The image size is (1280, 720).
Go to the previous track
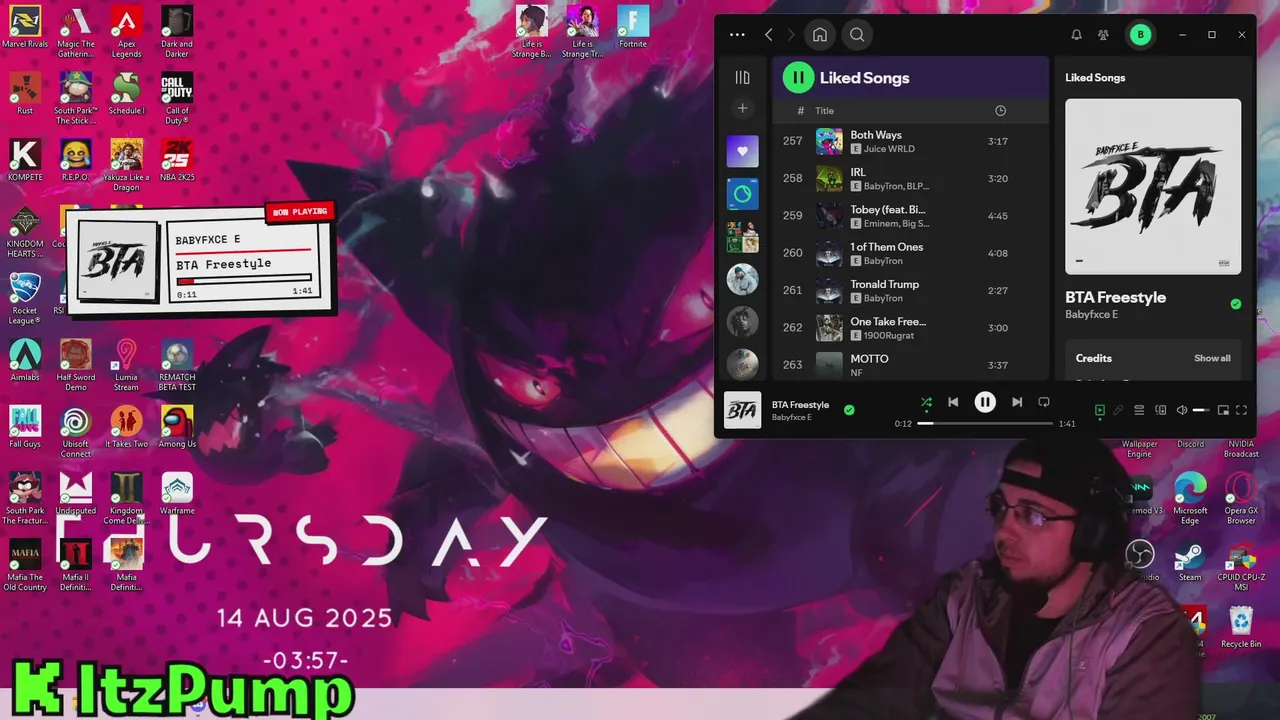click(x=953, y=402)
